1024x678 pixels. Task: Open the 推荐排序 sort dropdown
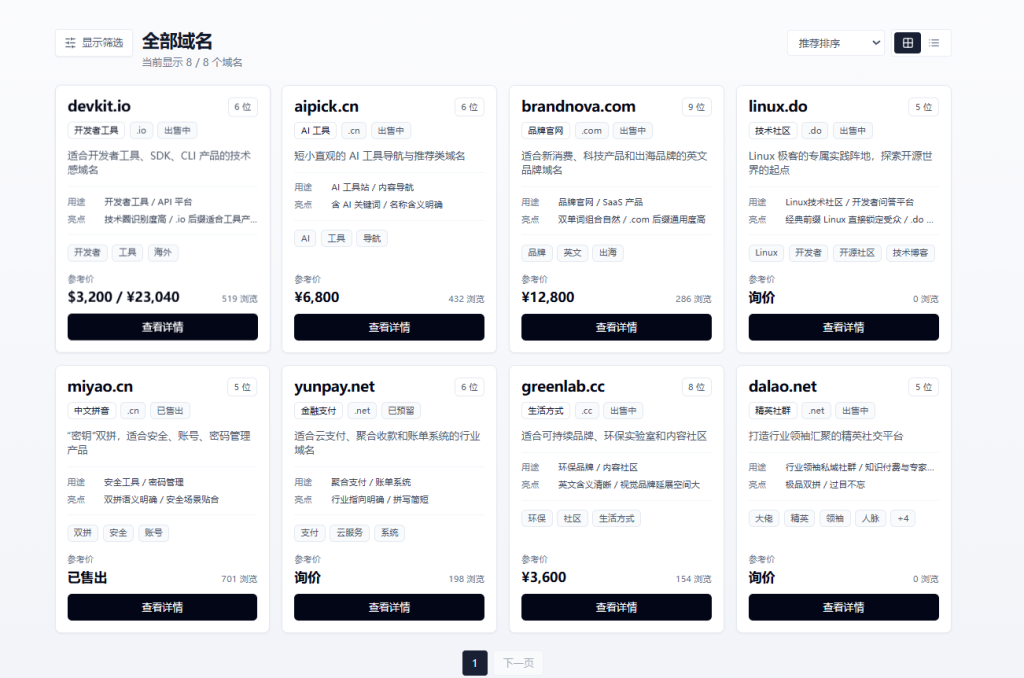point(836,43)
